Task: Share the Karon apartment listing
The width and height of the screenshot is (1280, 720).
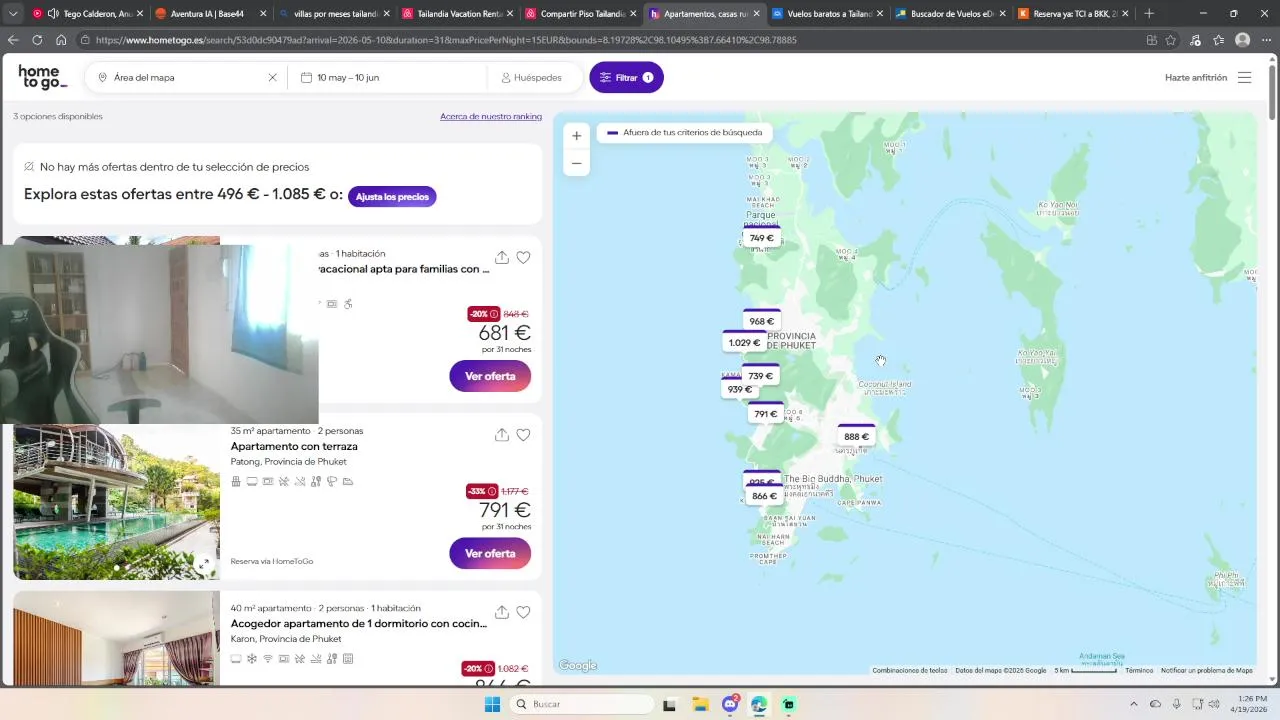Action: coord(502,612)
